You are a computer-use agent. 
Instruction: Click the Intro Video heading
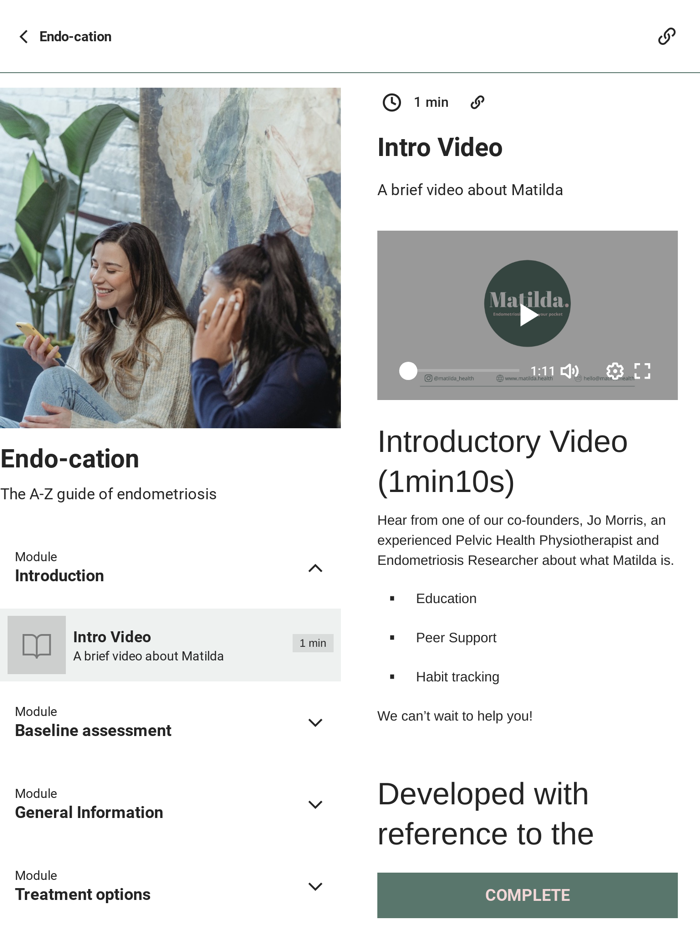tap(440, 148)
